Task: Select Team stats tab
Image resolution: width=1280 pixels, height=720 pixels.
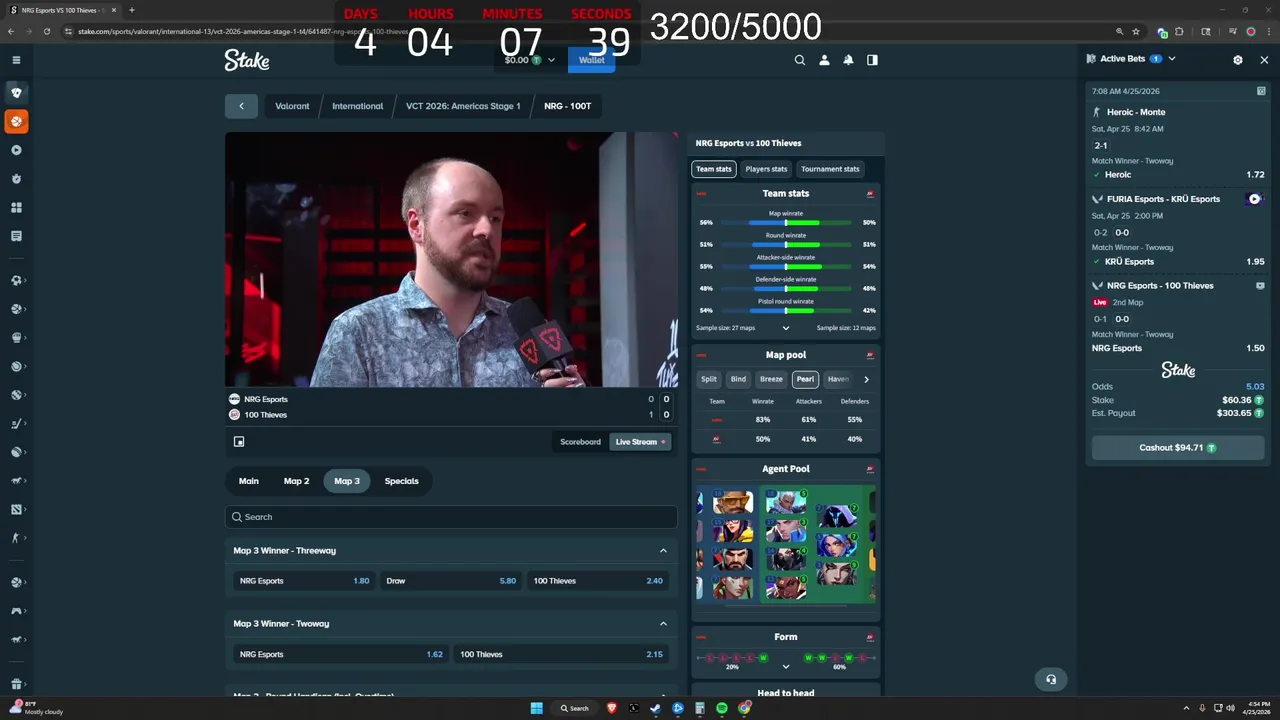Action: 714,169
